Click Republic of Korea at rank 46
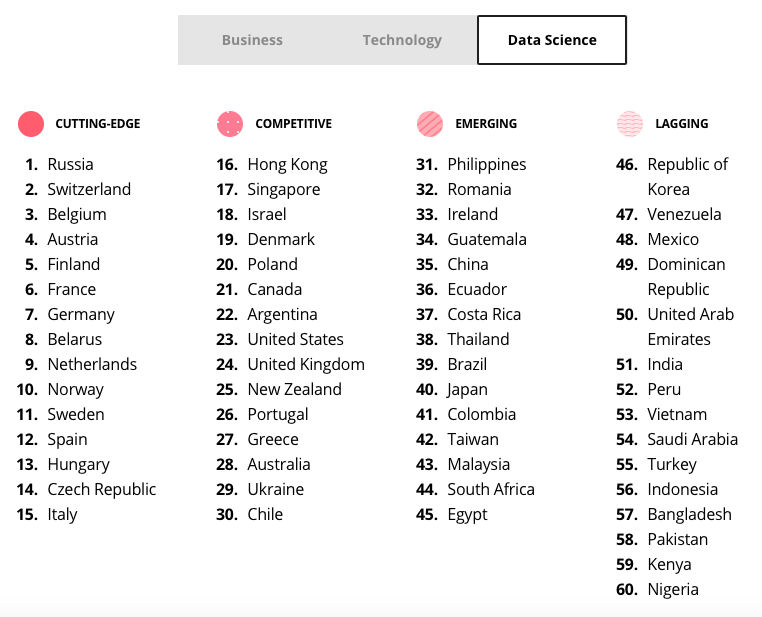Image resolution: width=762 pixels, height=617 pixels. pos(688,177)
